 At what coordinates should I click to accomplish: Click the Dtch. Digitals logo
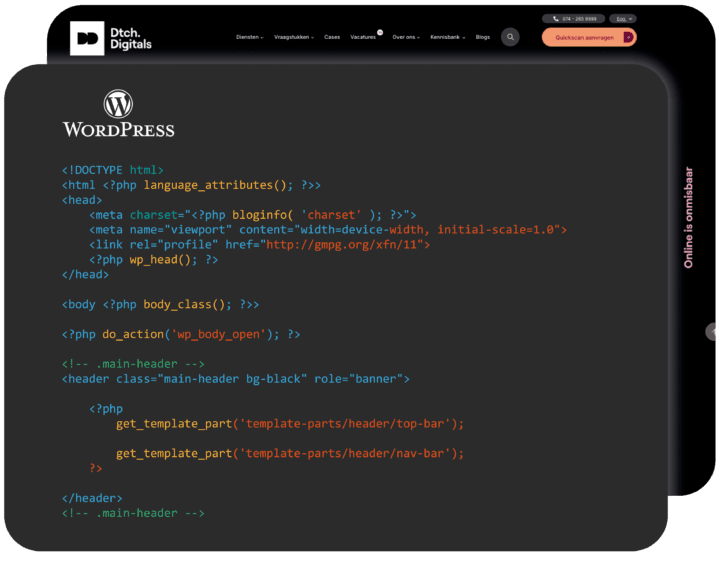111,39
